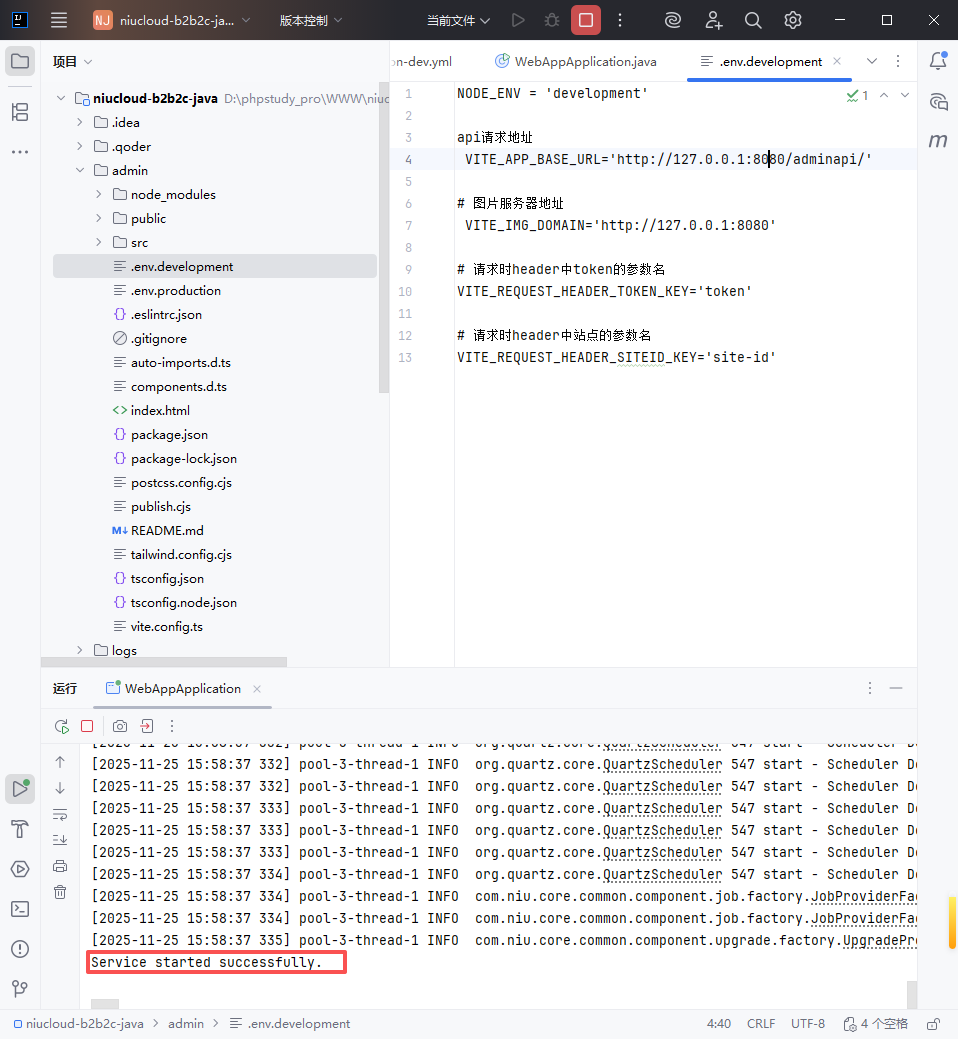This screenshot has height=1039, width=958.
Task: Open the Structure tool window
Action: [x=19, y=112]
